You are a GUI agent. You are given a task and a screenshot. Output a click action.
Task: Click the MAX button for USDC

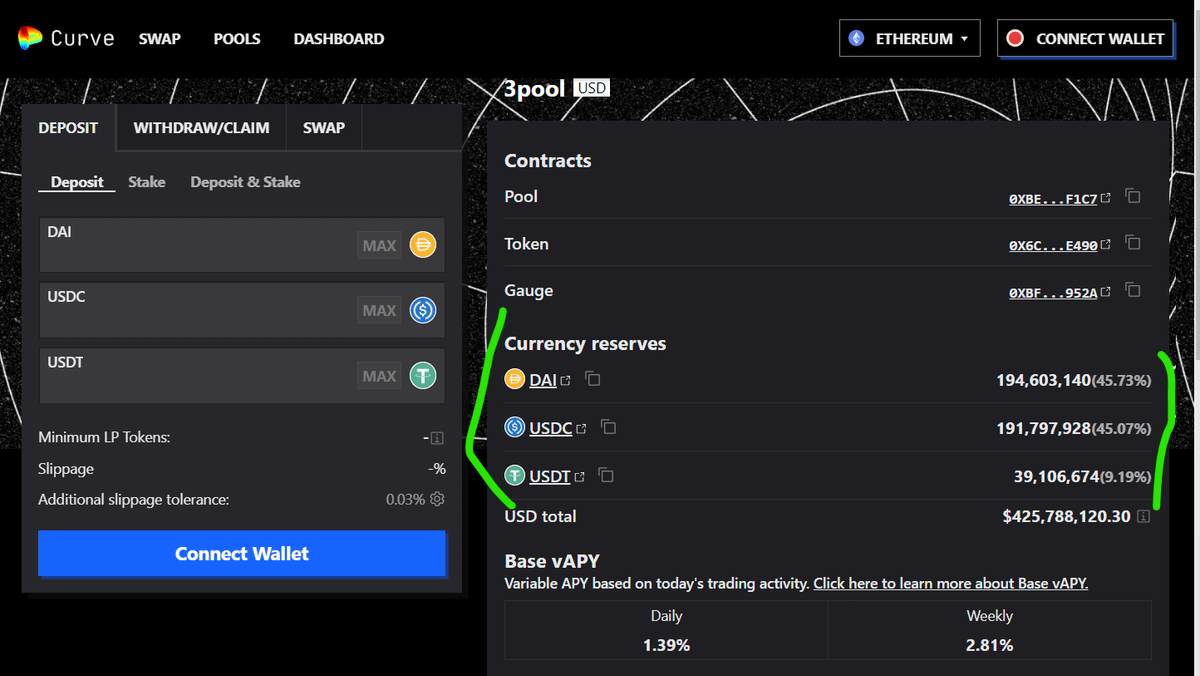pyautogui.click(x=379, y=311)
